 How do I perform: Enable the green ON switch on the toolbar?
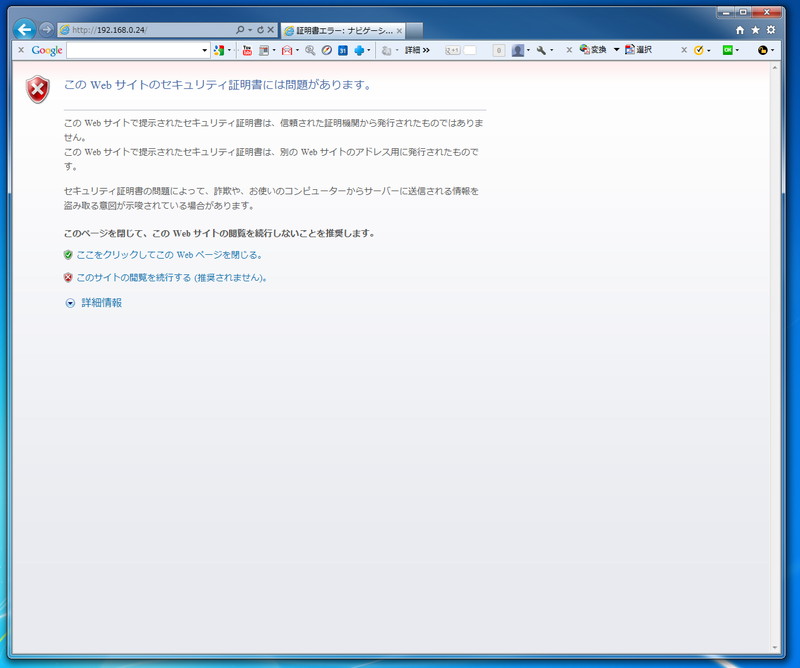(727, 50)
